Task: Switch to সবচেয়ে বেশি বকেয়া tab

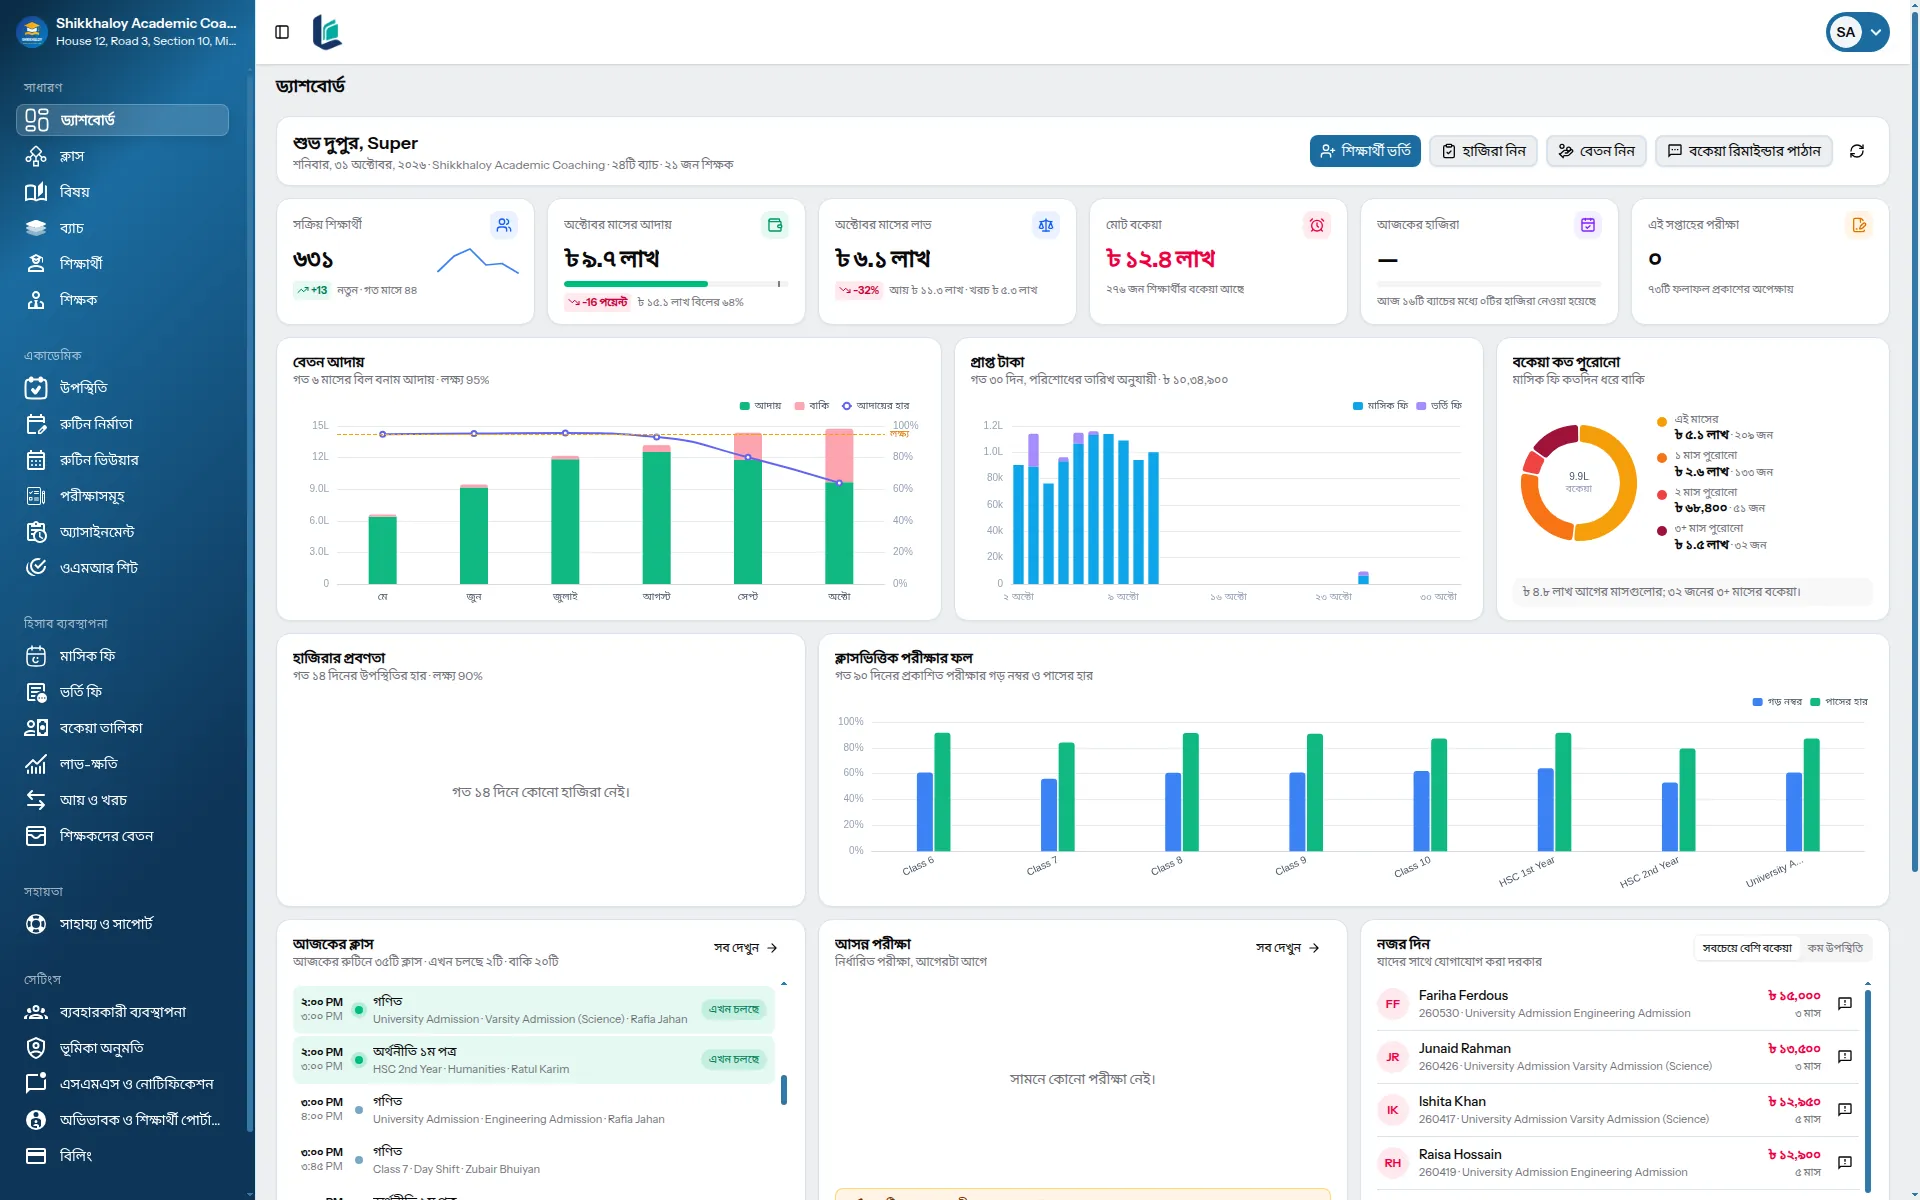Action: (x=1747, y=948)
